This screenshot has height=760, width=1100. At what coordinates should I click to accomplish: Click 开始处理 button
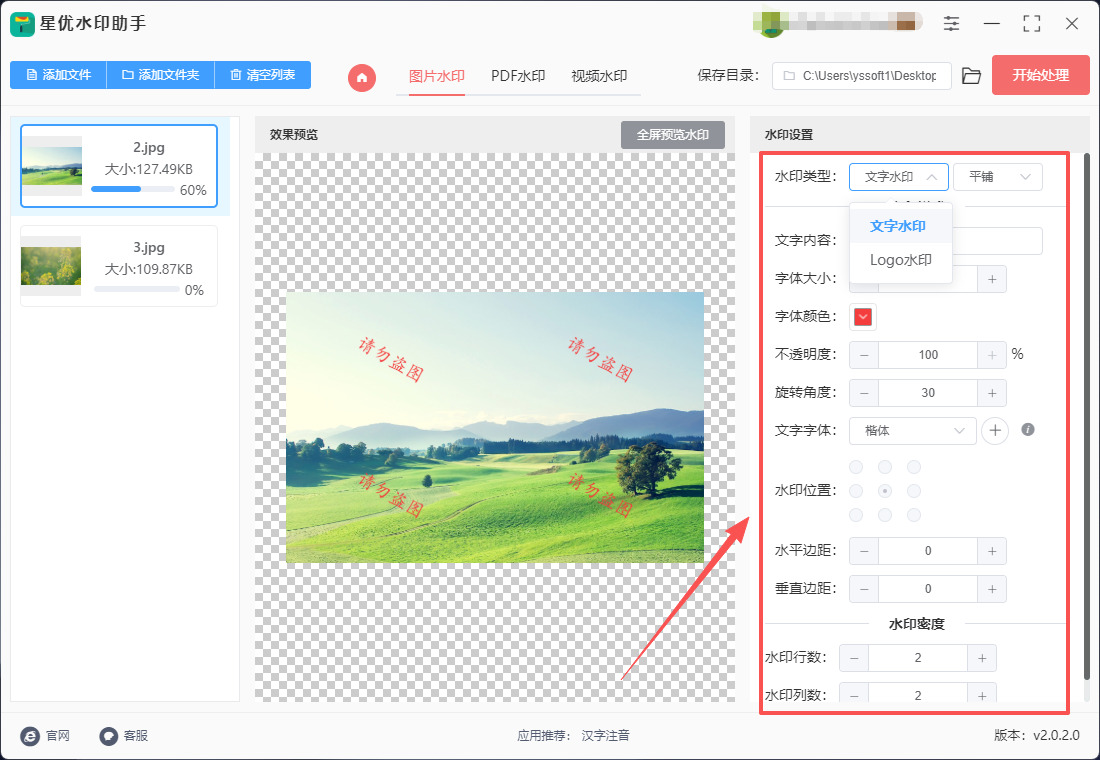coord(1040,75)
